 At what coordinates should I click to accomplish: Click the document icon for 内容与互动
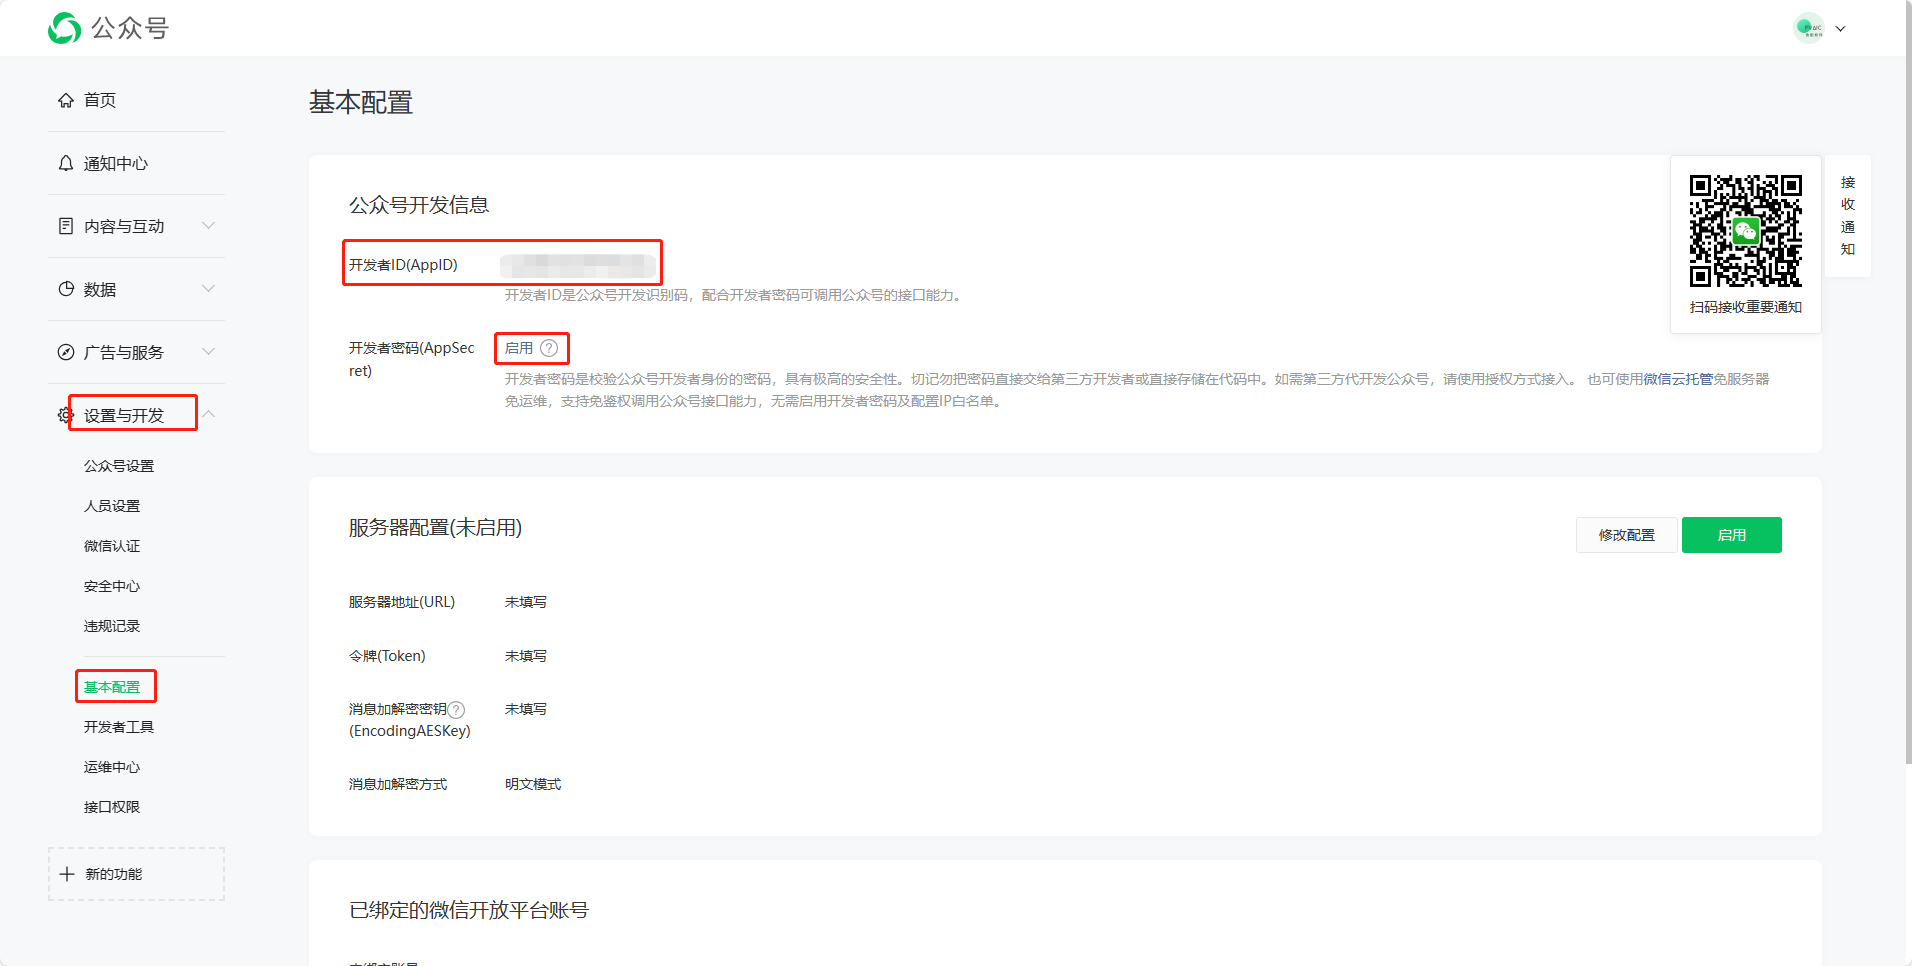coord(66,226)
